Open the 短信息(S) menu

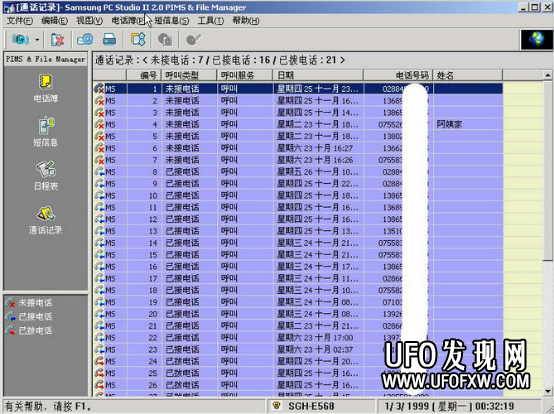coord(172,21)
